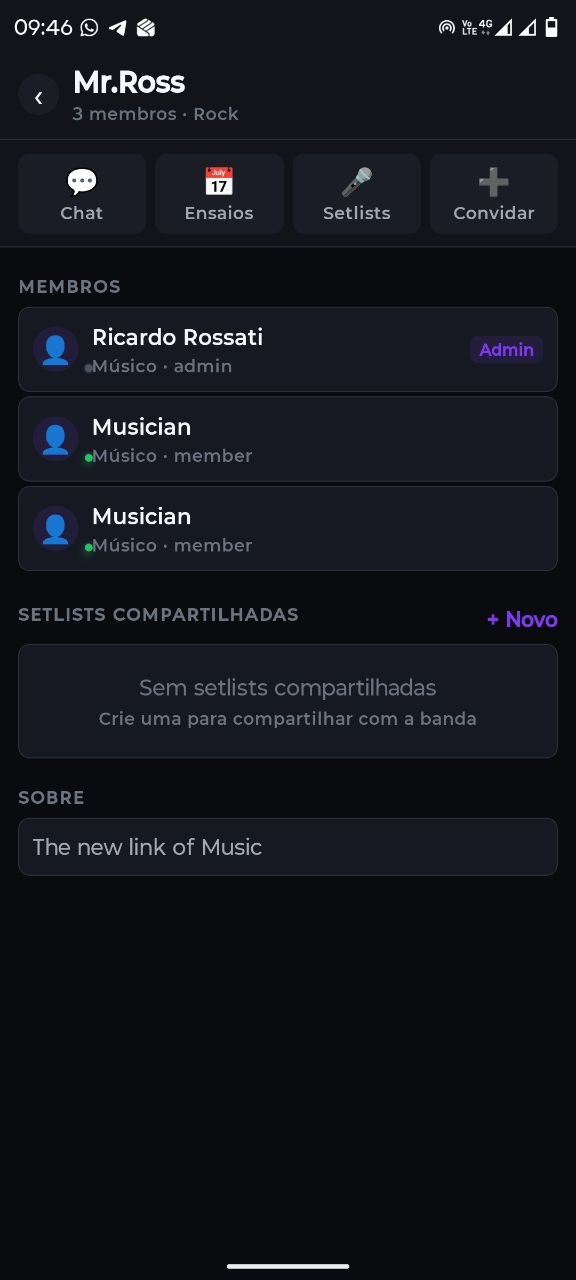The width and height of the screenshot is (576, 1280).
Task: Create a setlist with + Novo
Action: click(x=521, y=619)
